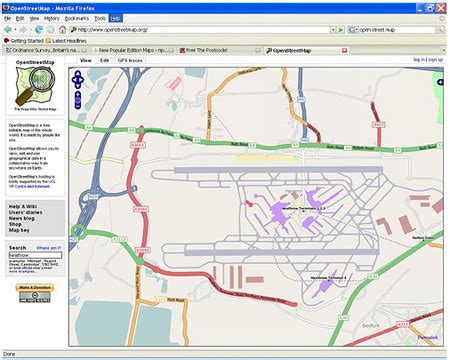Open the File menu

[x=8, y=18]
